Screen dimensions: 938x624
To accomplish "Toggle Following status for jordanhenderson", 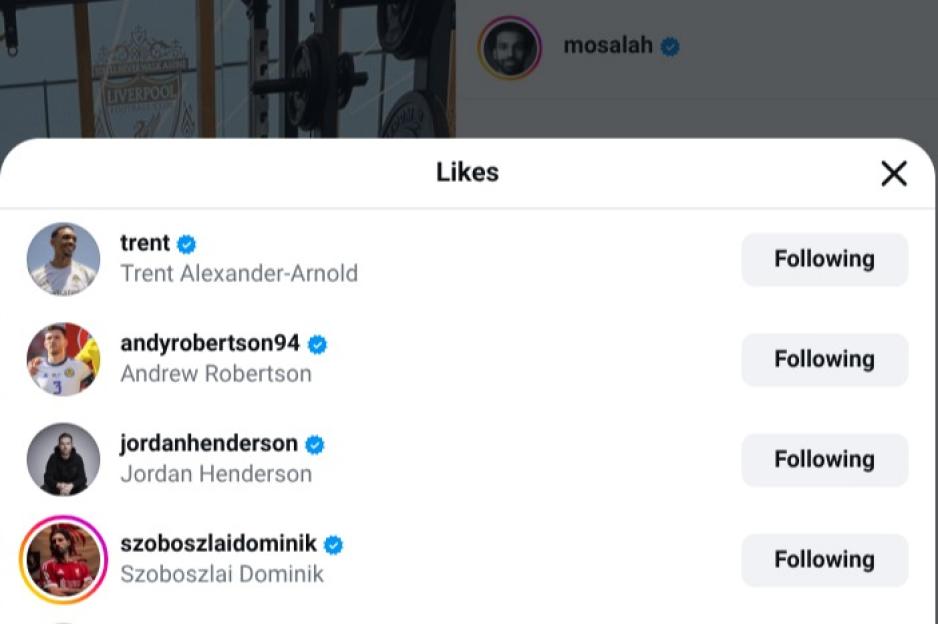I will (824, 459).
